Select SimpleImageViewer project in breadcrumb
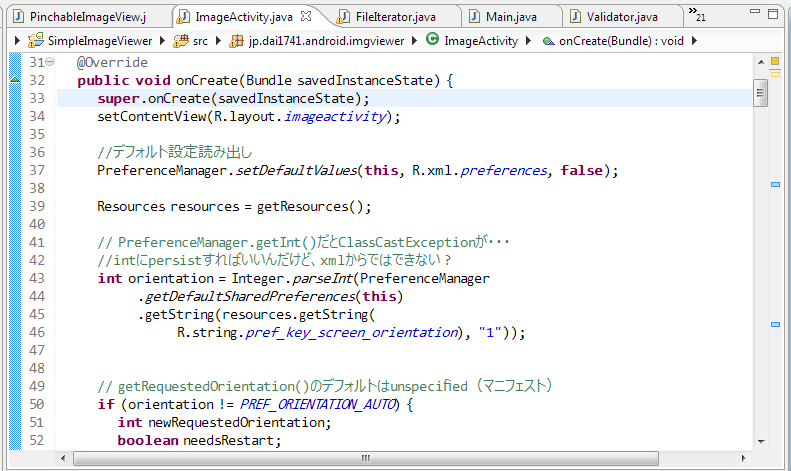Screen dimensions: 791x471 pos(100,41)
